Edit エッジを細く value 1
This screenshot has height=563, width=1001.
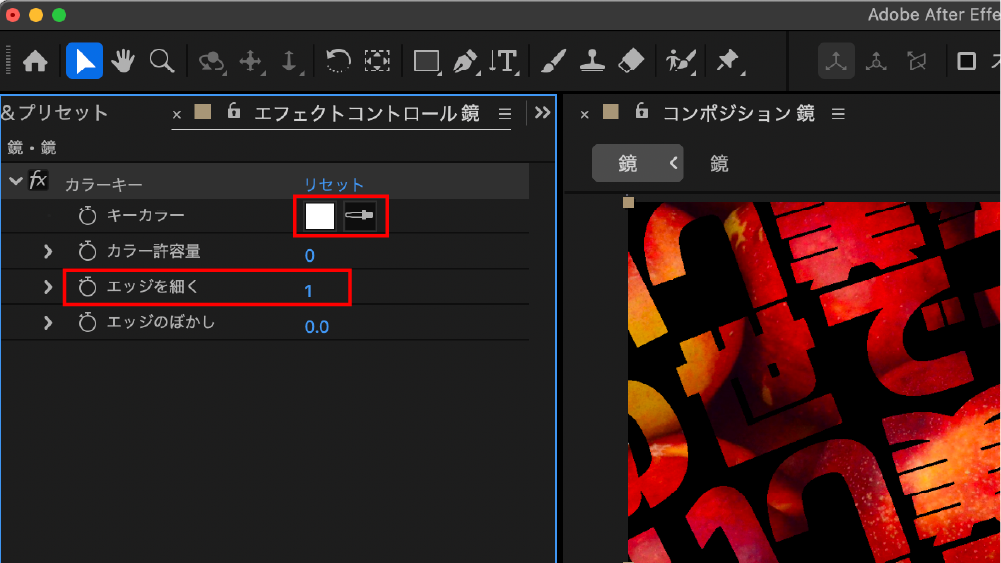coord(308,291)
